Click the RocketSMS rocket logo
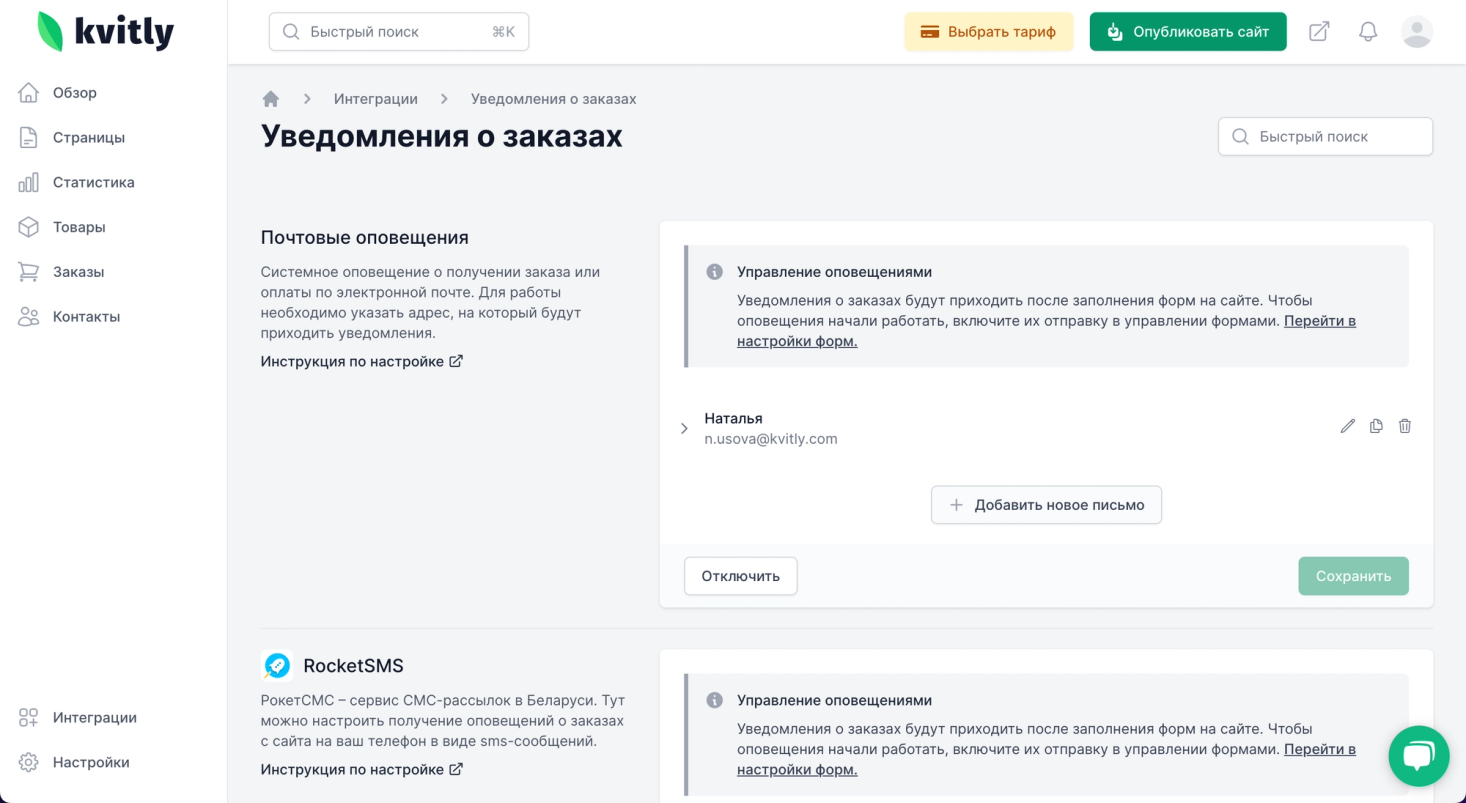The height and width of the screenshot is (803, 1466). tap(277, 665)
